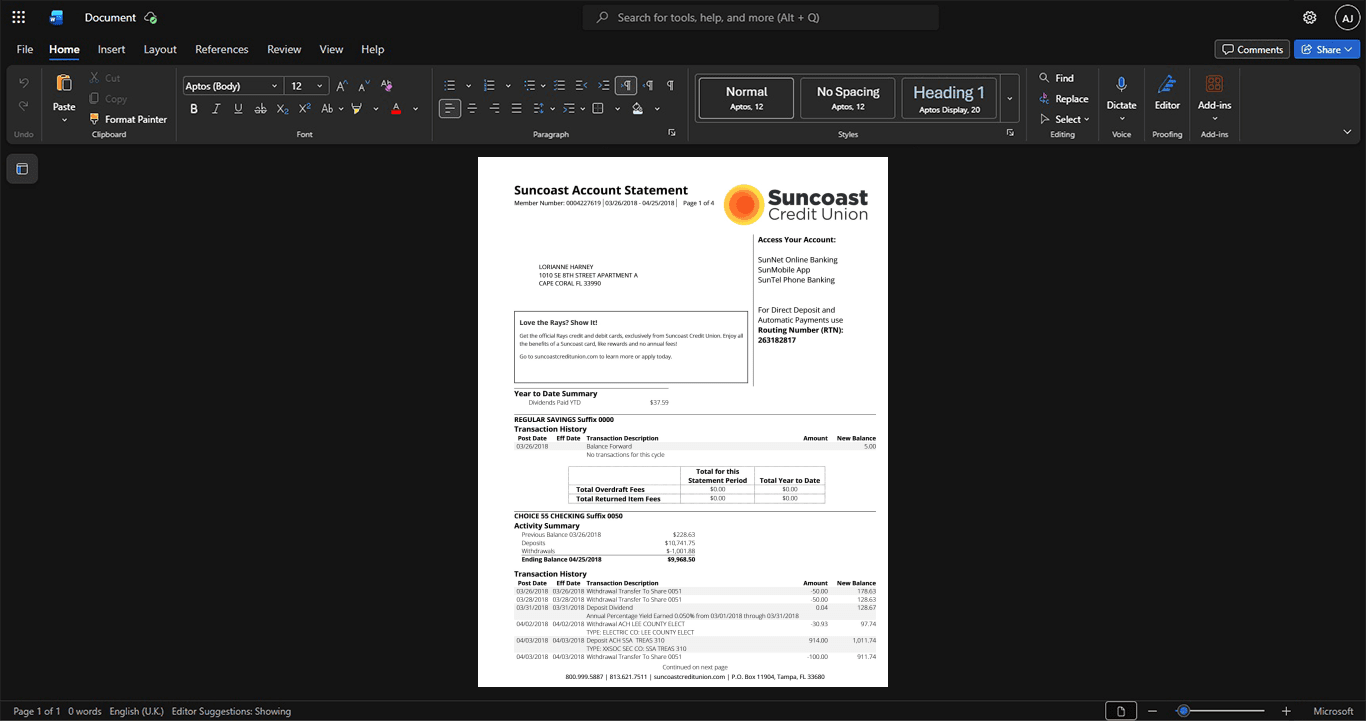Expand the Paste options arrow
The height and width of the screenshot is (721, 1366).
click(x=64, y=120)
